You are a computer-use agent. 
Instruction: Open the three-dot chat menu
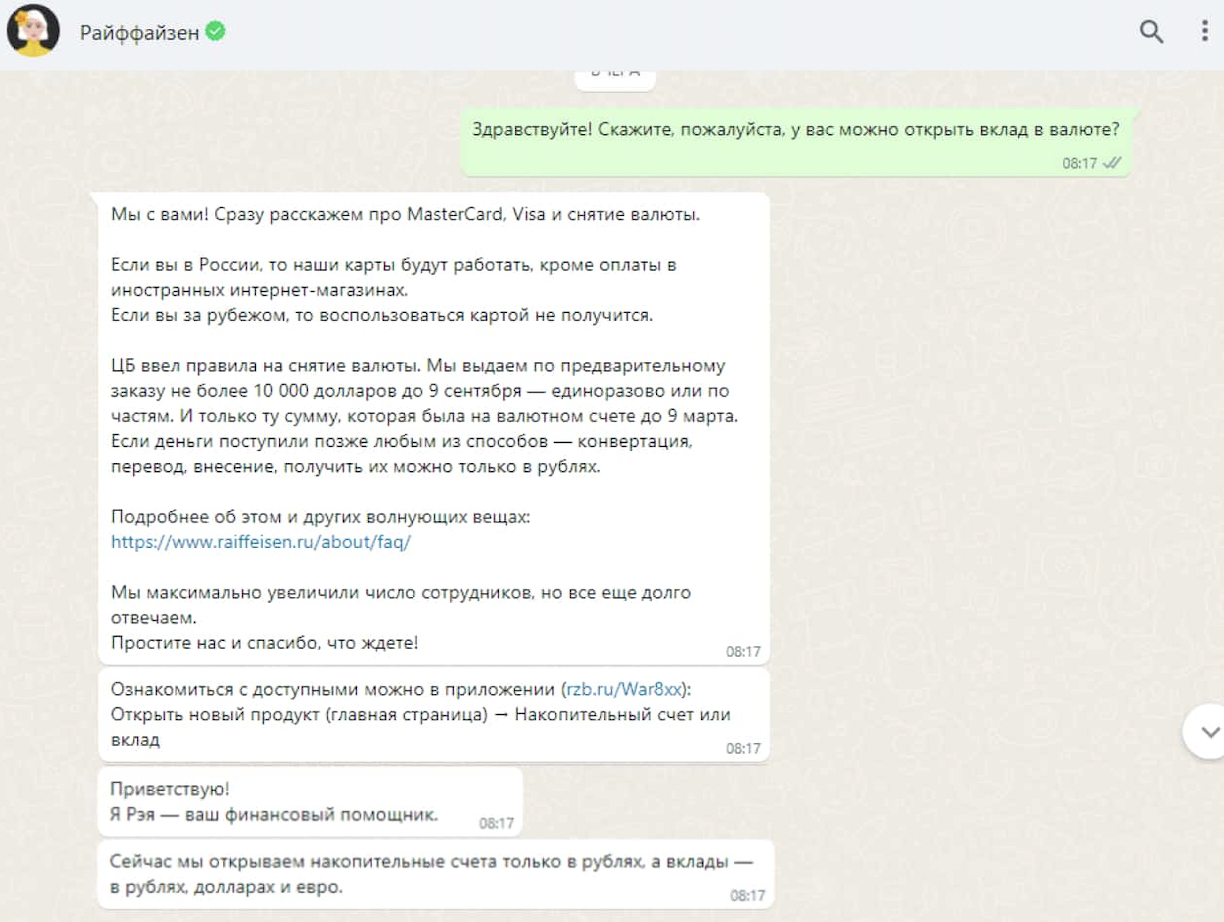(1204, 31)
